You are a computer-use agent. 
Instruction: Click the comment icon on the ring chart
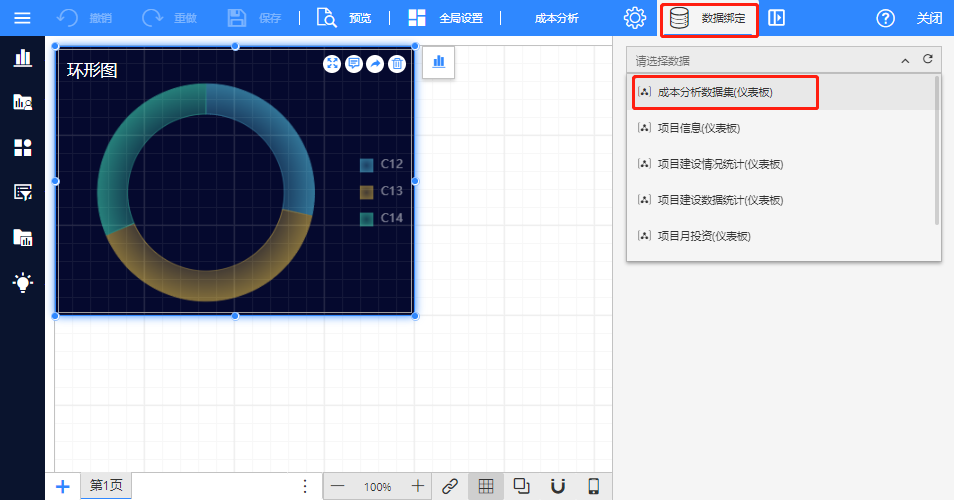pyautogui.click(x=354, y=64)
